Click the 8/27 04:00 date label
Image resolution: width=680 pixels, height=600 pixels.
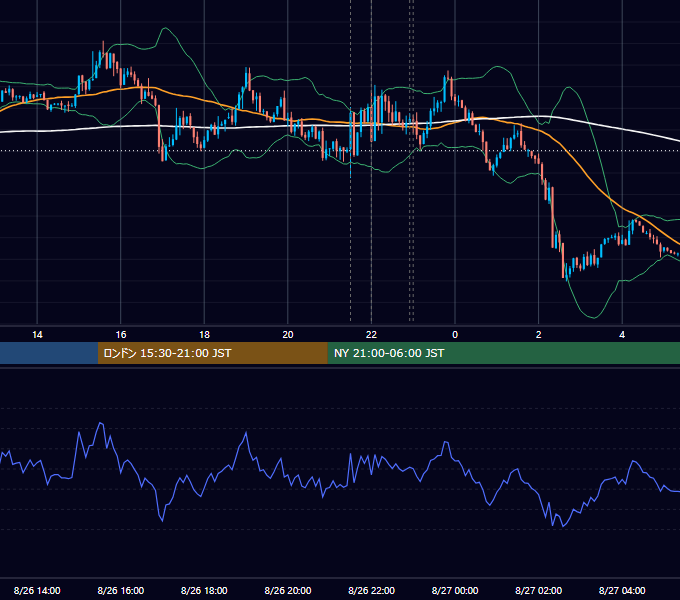click(622, 590)
